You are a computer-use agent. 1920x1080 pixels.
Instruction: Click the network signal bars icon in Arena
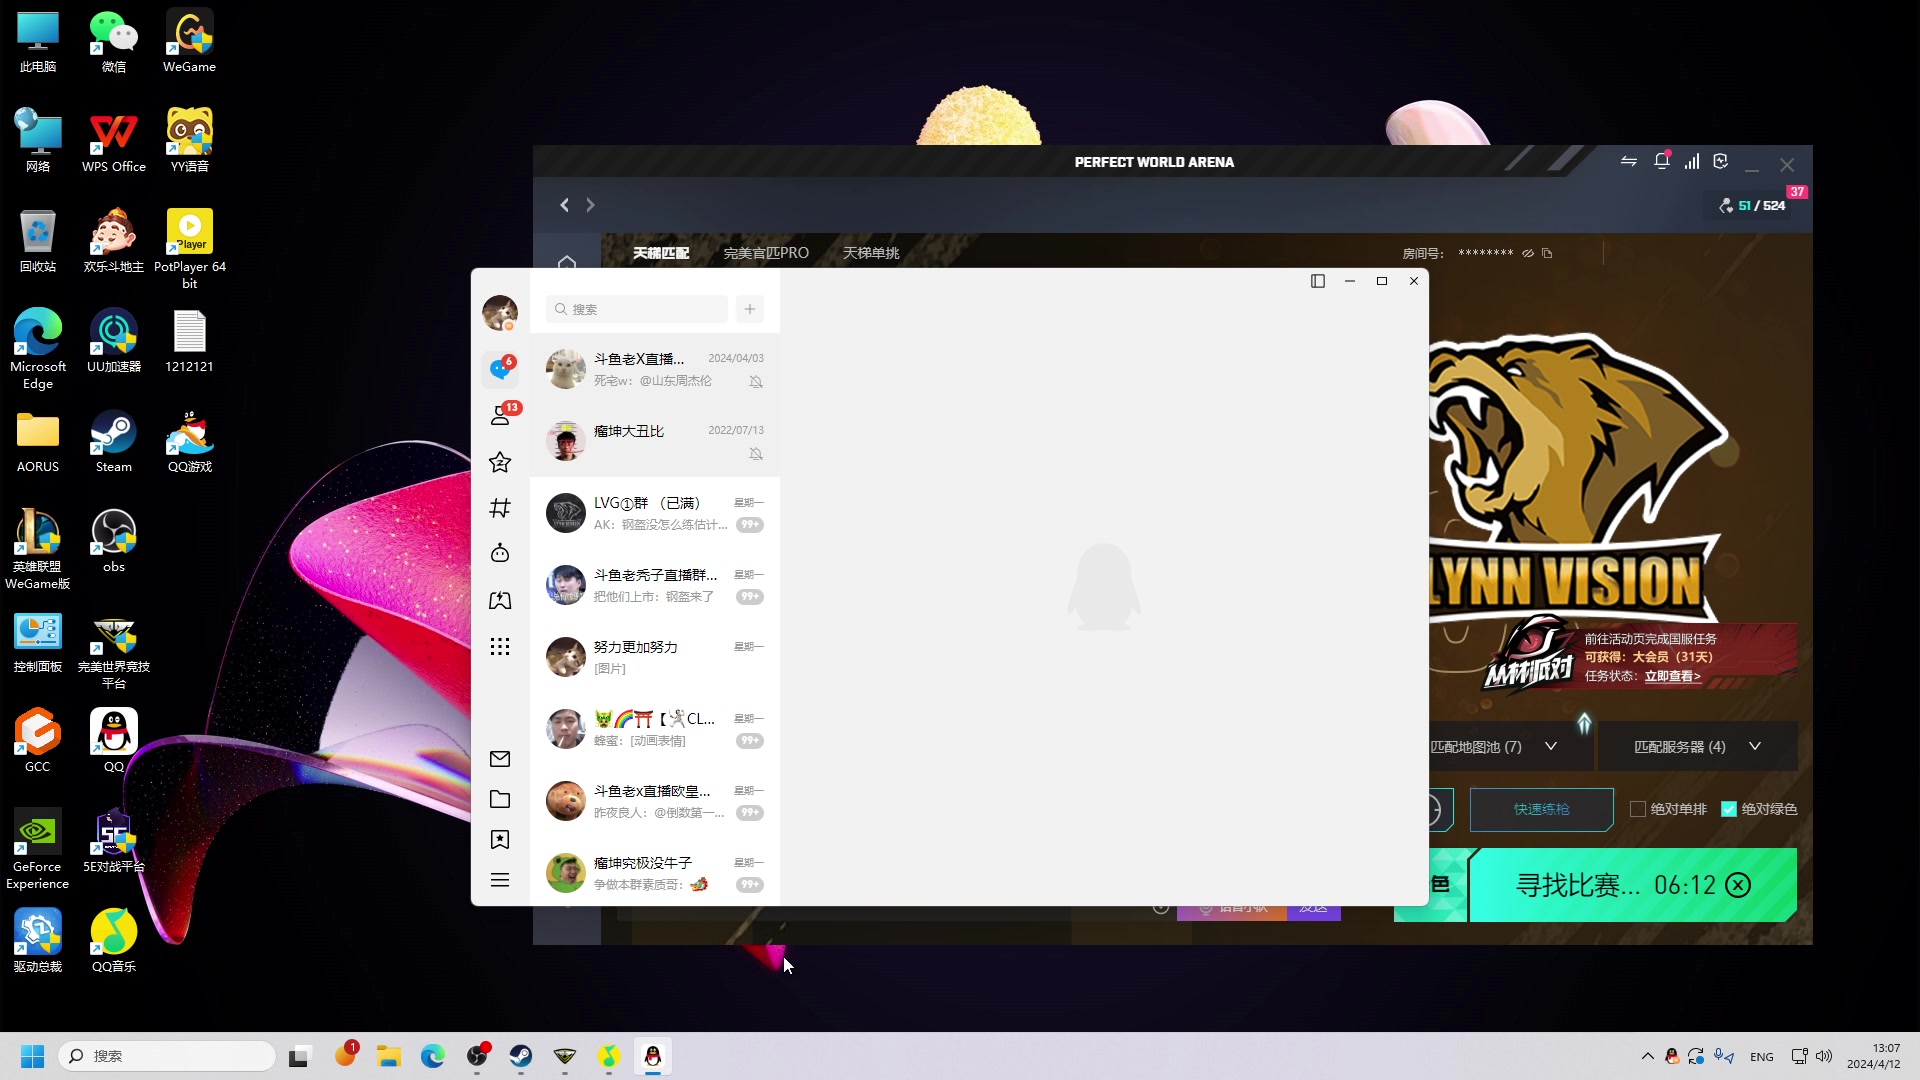(x=1692, y=161)
